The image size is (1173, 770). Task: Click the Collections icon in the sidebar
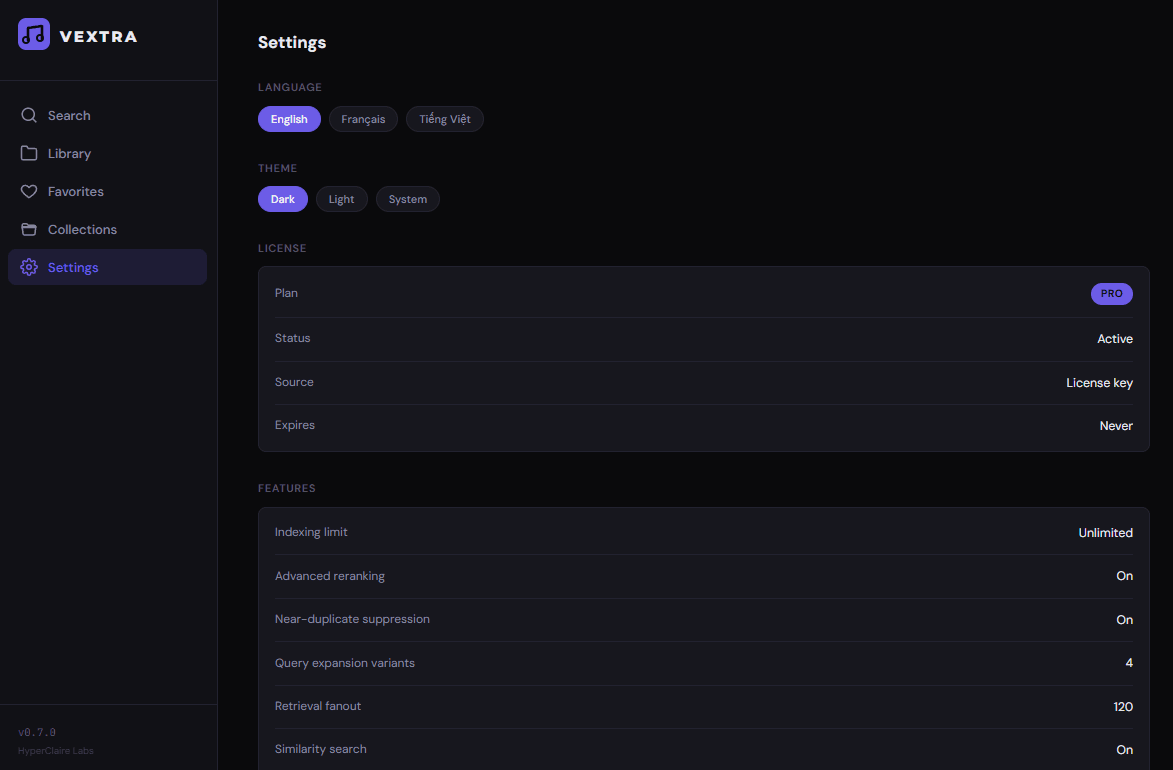click(x=29, y=229)
